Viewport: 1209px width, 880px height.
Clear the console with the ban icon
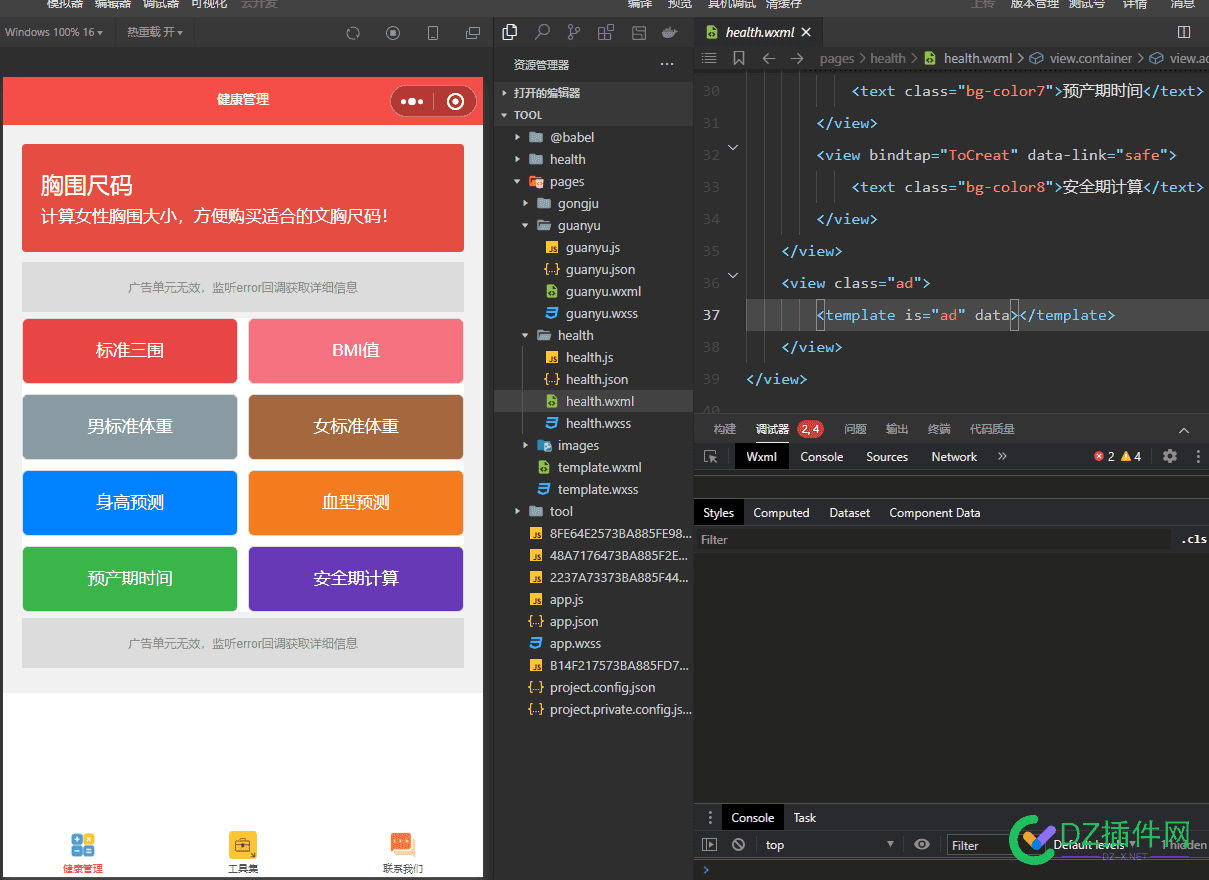point(738,845)
